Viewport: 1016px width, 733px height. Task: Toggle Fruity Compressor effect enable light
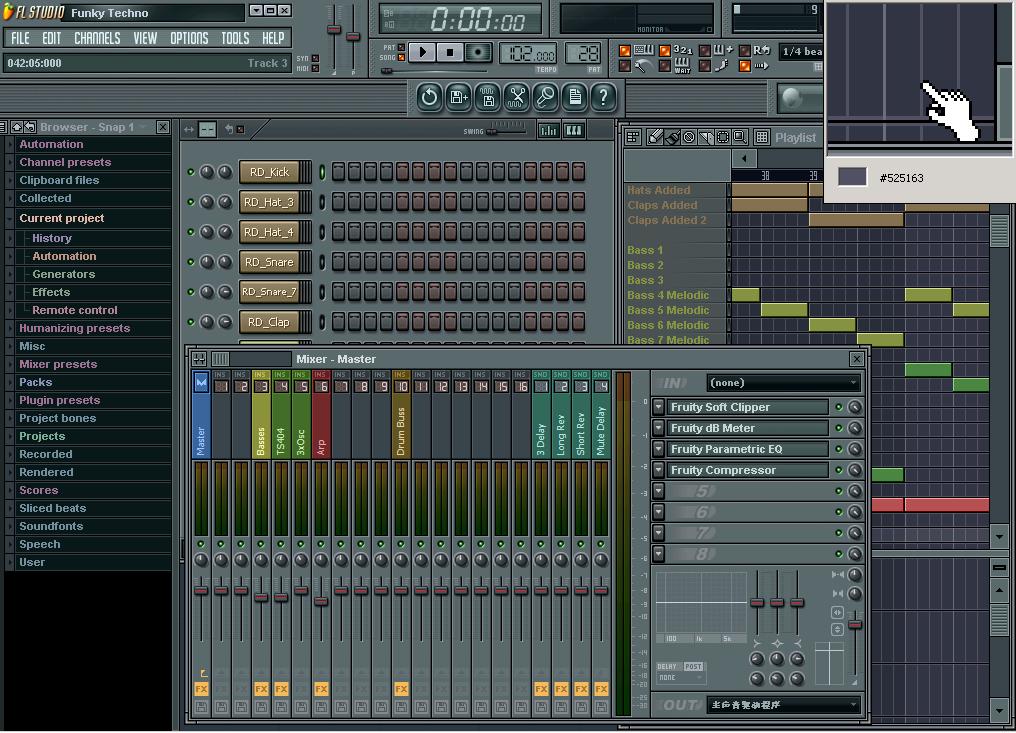[x=838, y=470]
